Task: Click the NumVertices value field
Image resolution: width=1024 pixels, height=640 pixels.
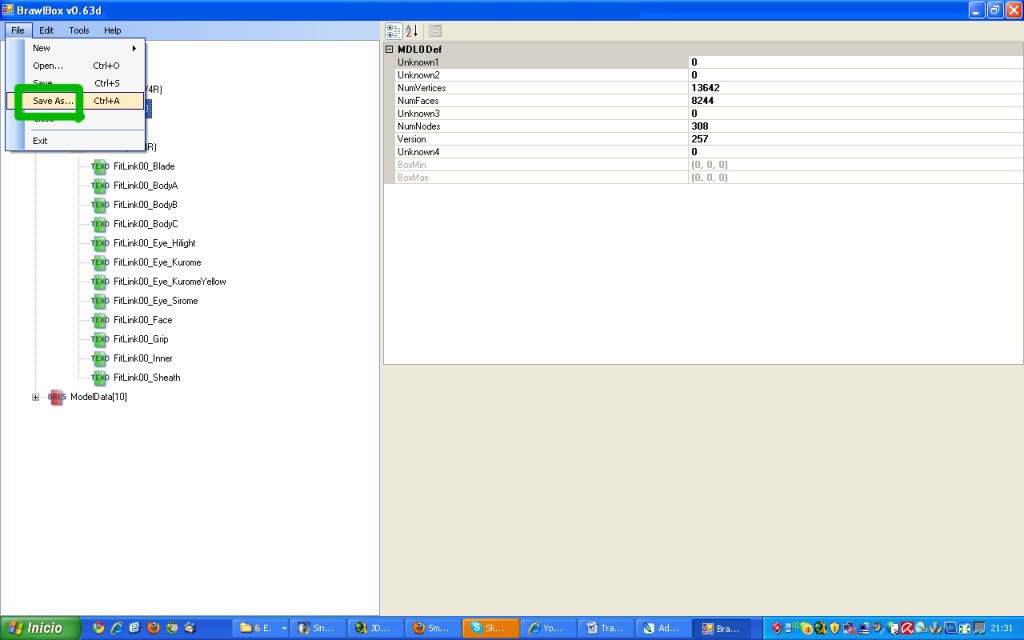Action: point(850,88)
